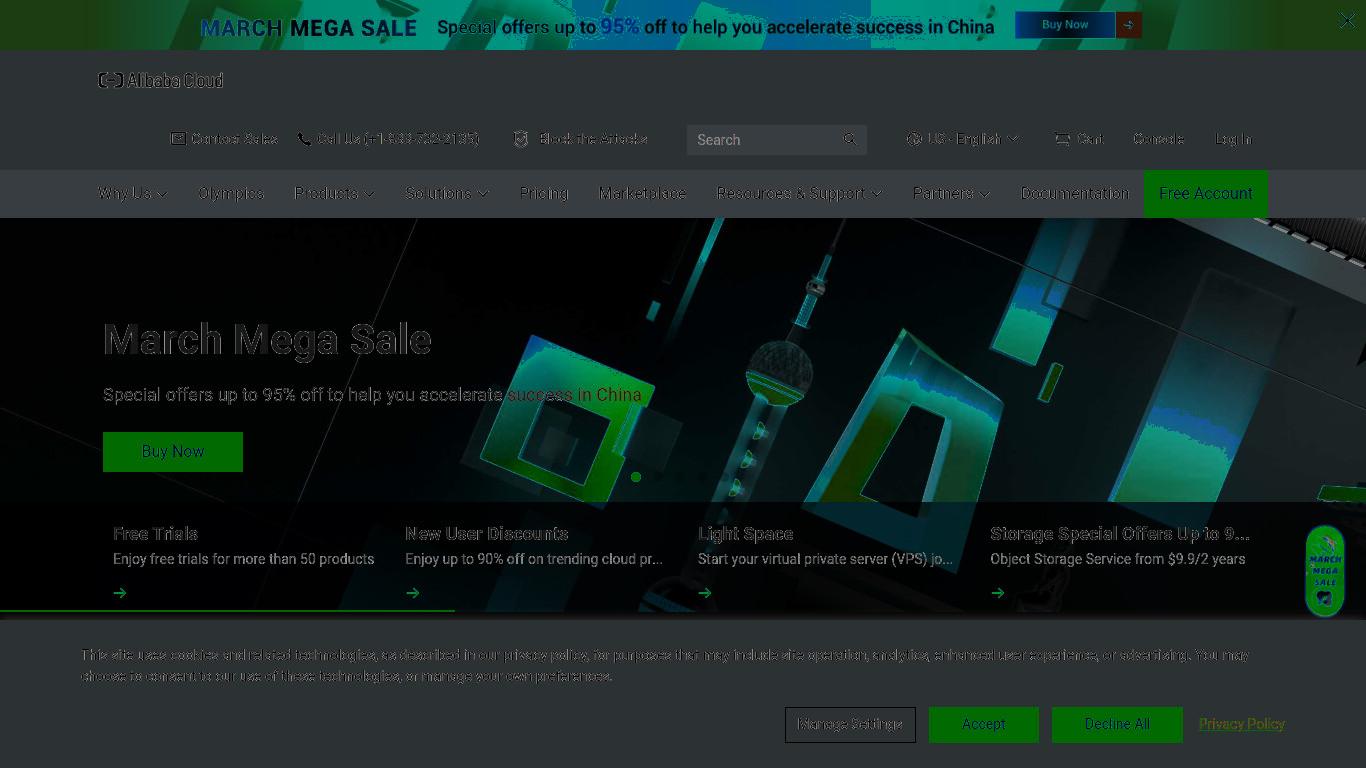The image size is (1366, 768).
Task: Open the US - English language selector
Action: [x=962, y=139]
